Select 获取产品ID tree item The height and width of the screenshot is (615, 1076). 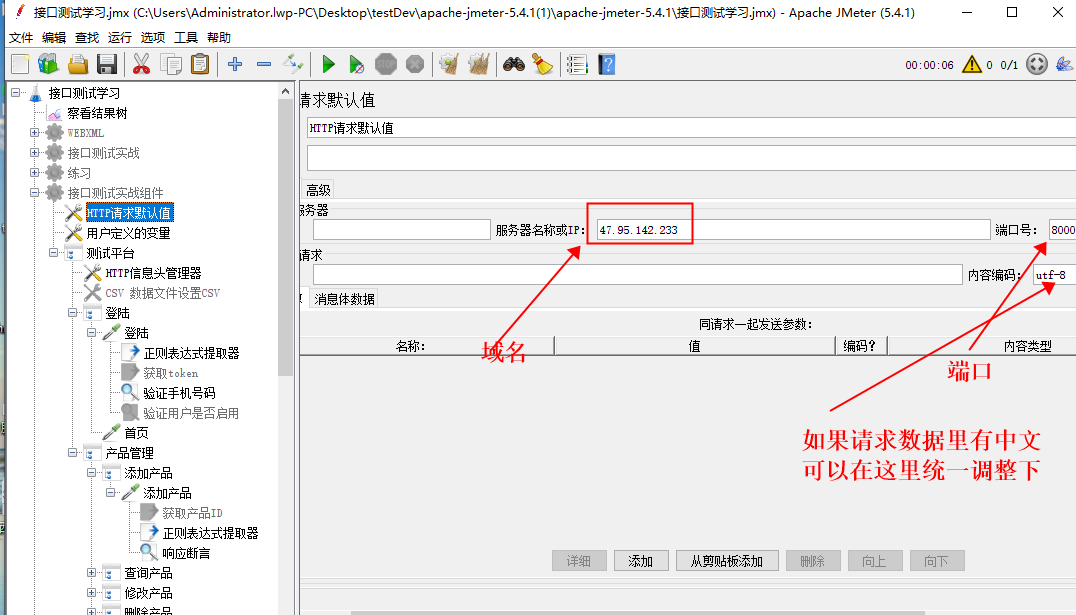point(192,513)
